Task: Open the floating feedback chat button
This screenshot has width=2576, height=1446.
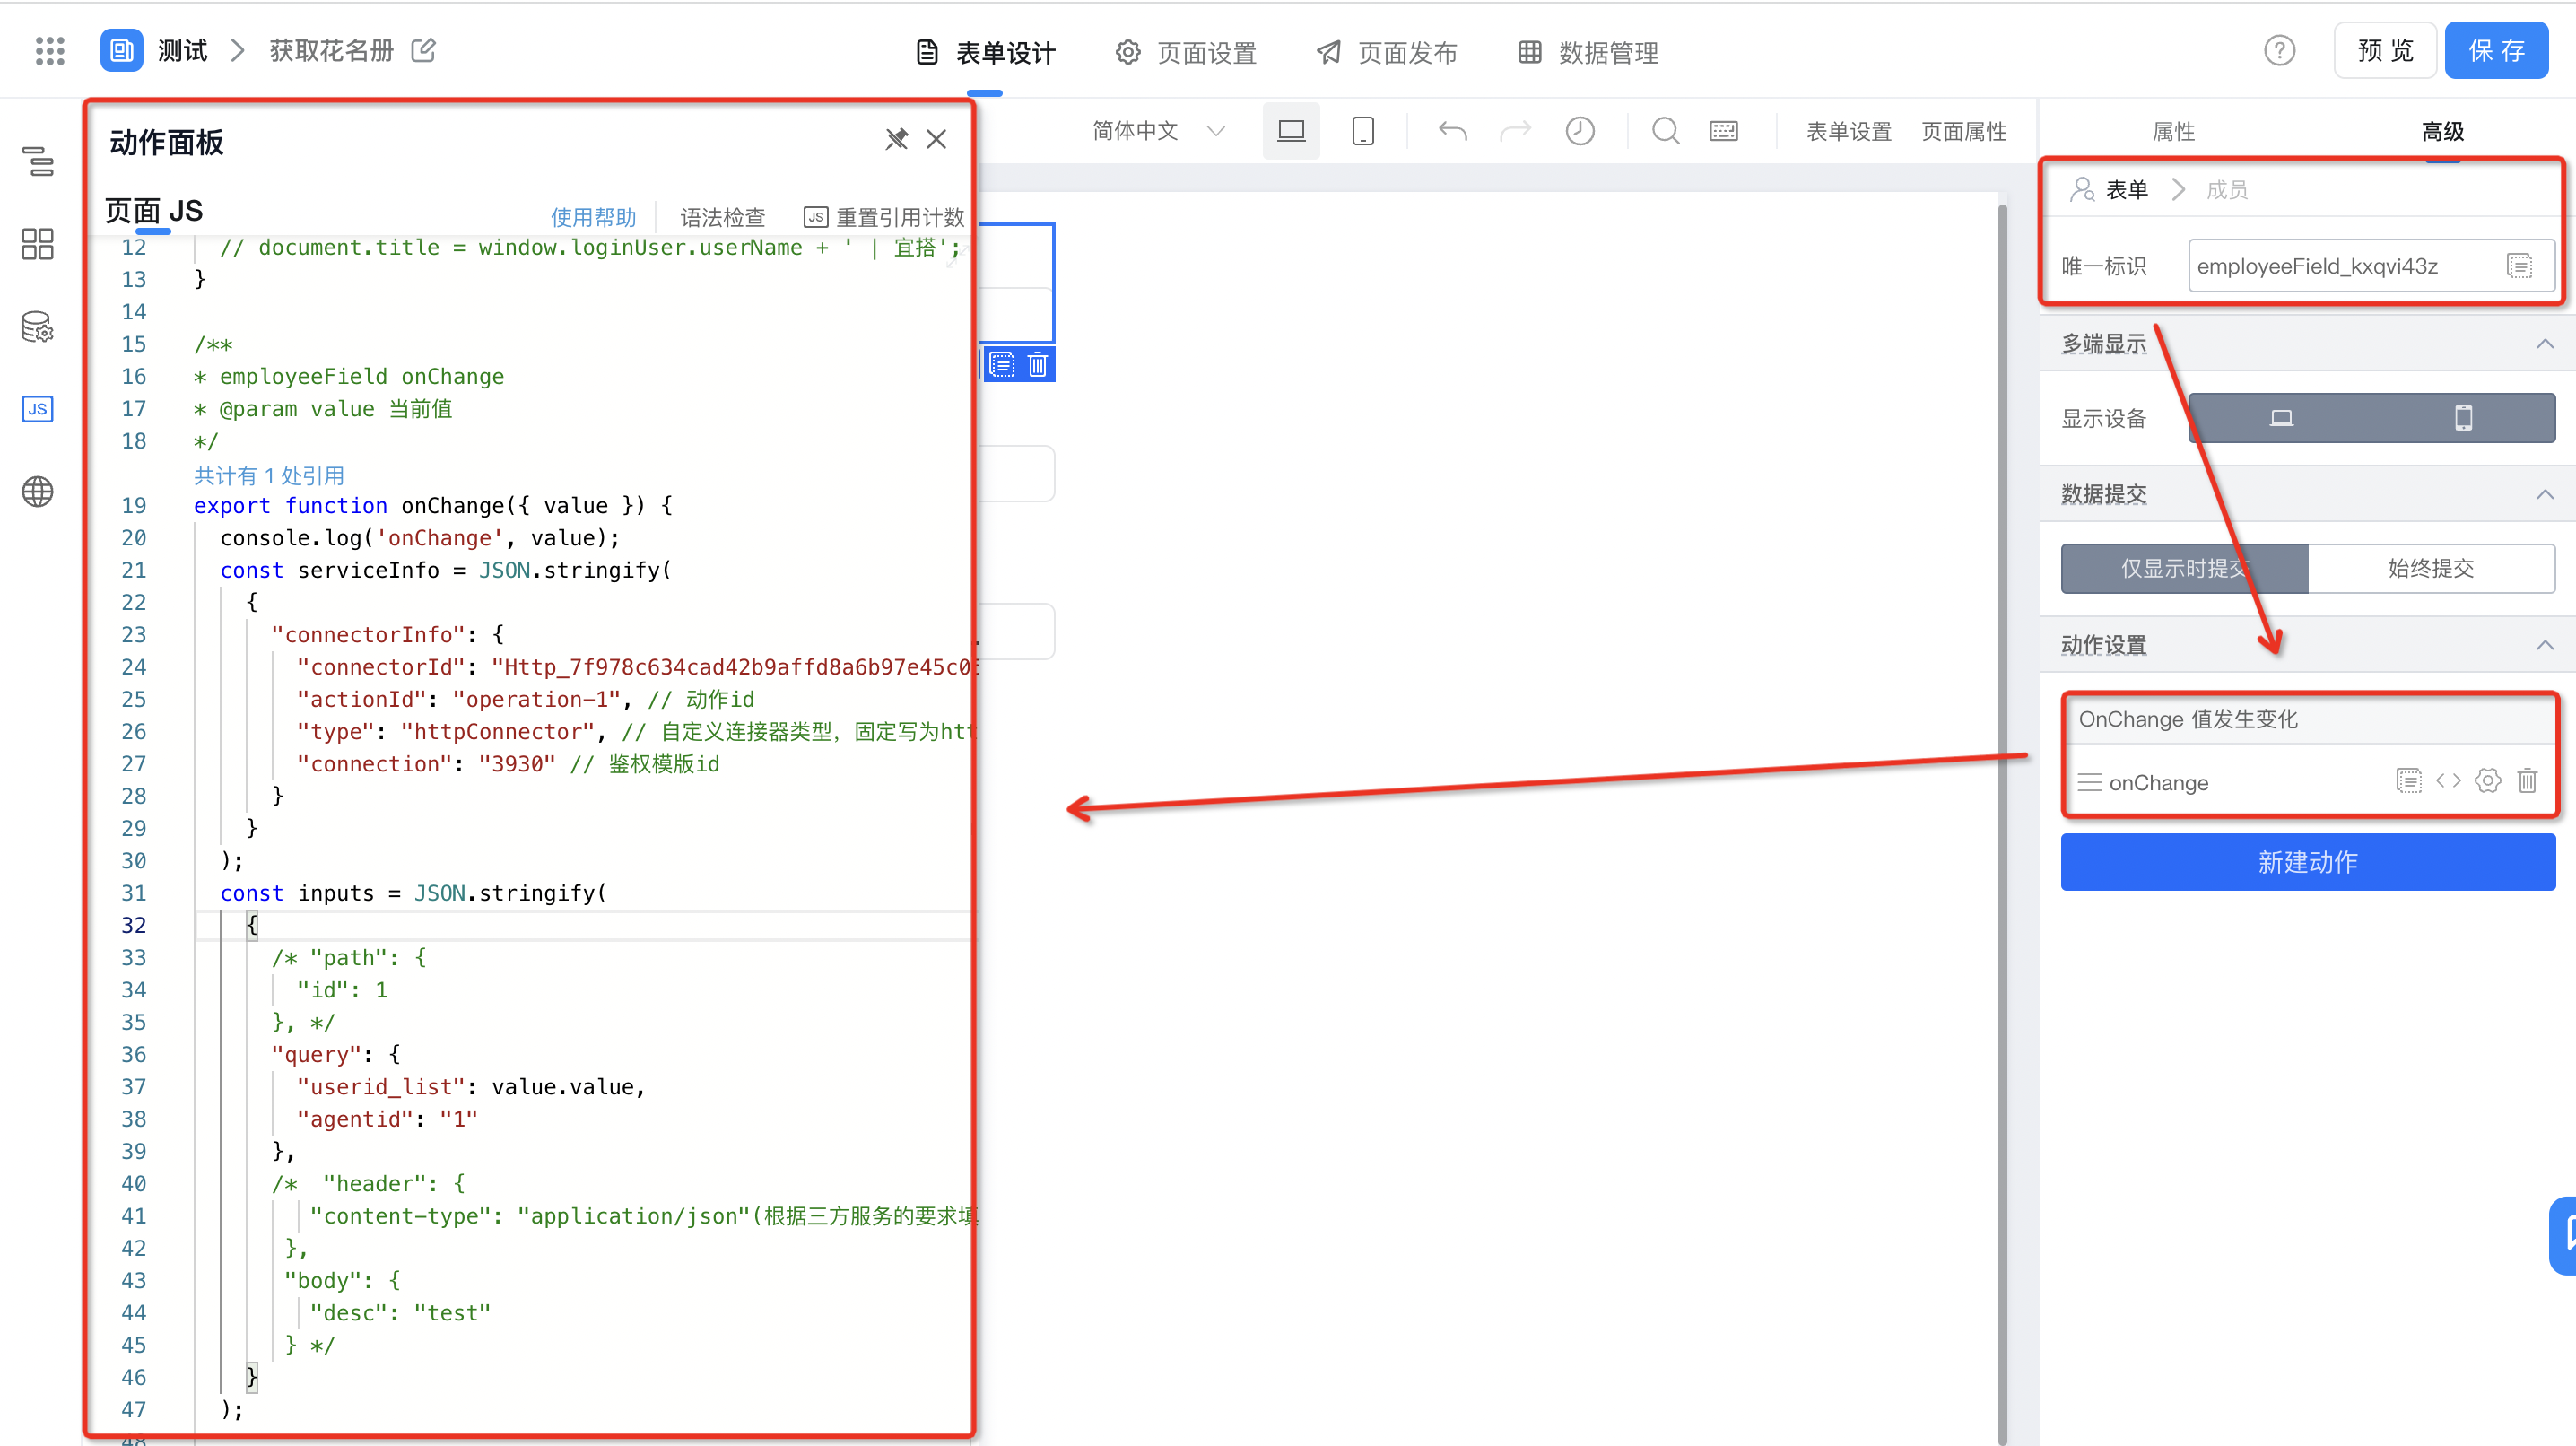Action: point(2564,1236)
